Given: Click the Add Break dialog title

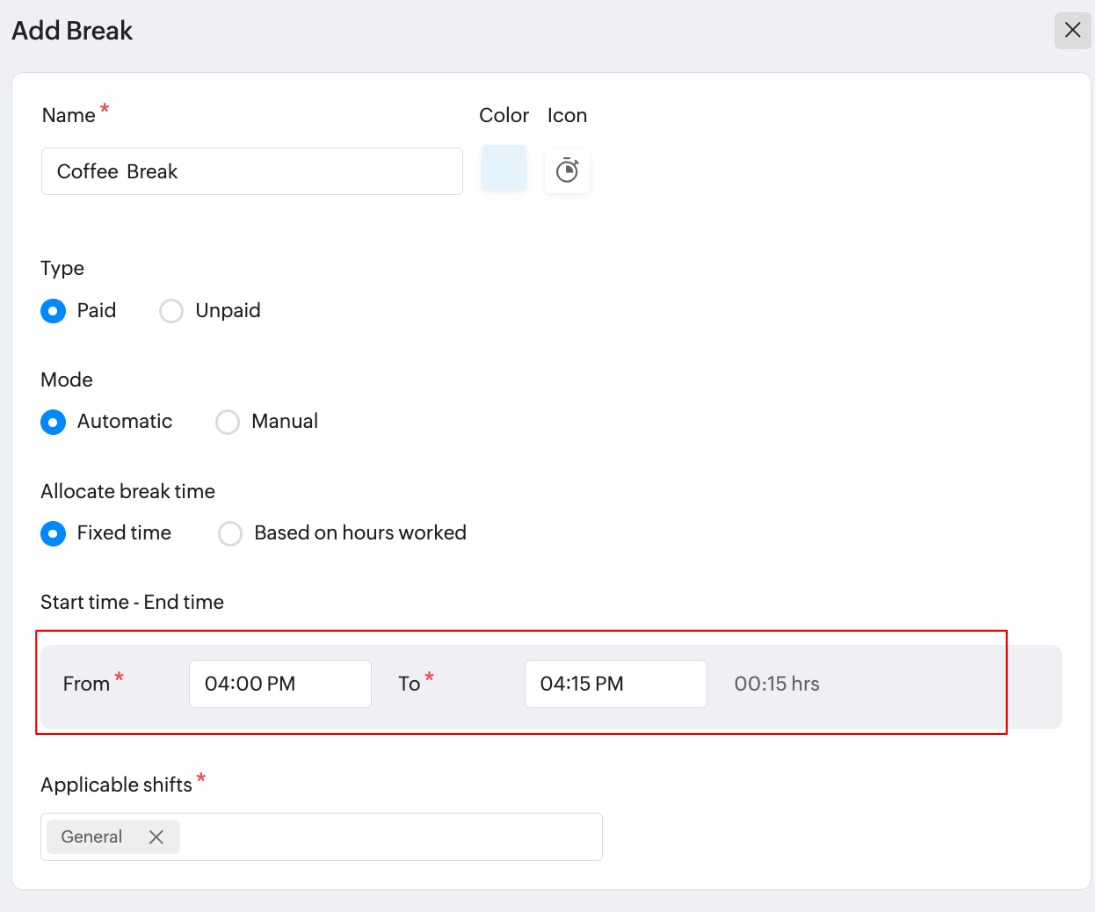Looking at the screenshot, I should coord(72,31).
